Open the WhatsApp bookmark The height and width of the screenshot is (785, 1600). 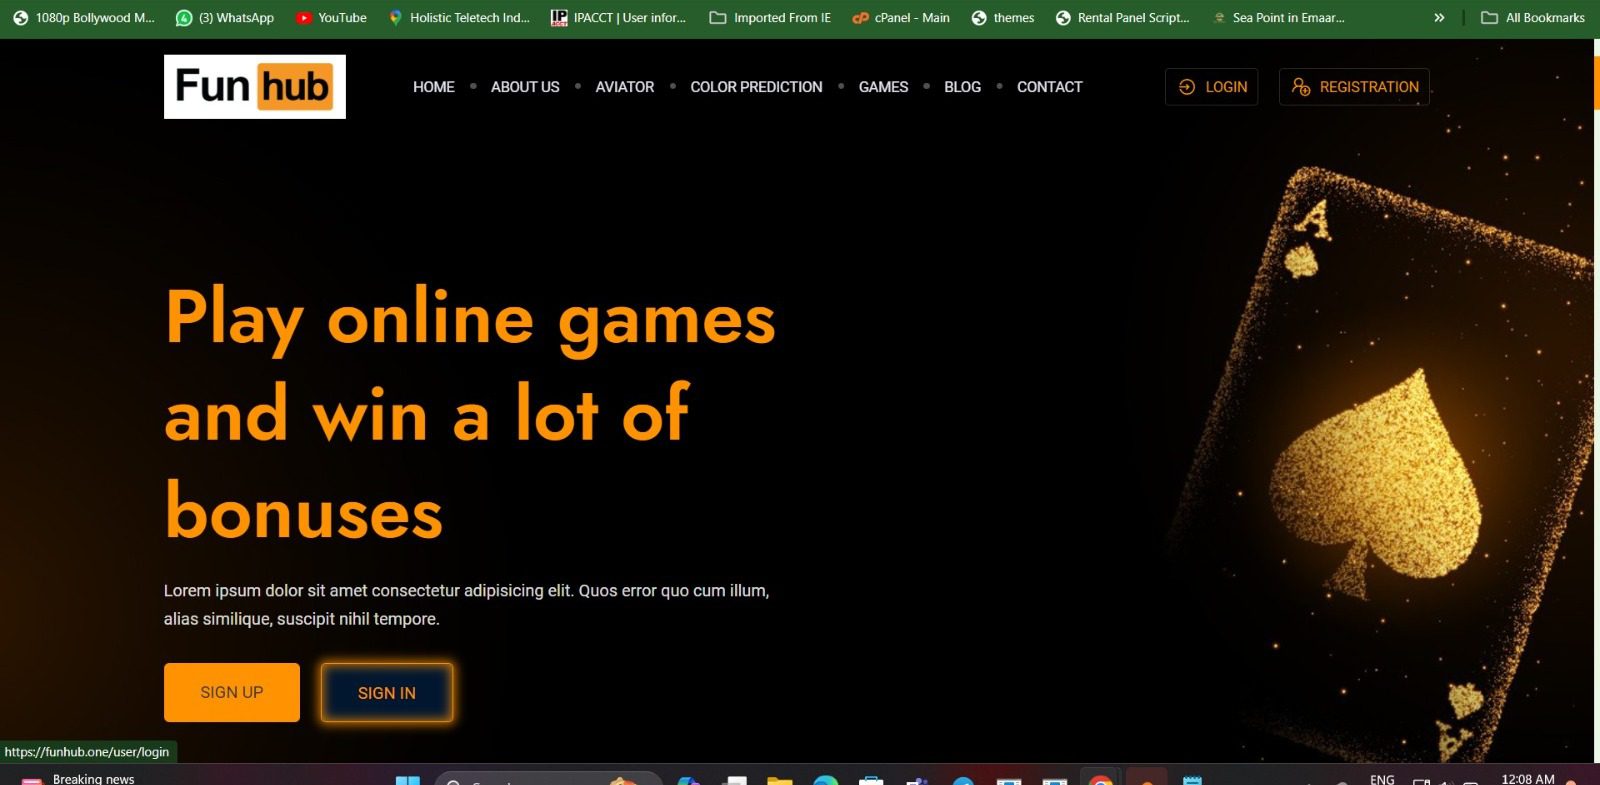(225, 18)
